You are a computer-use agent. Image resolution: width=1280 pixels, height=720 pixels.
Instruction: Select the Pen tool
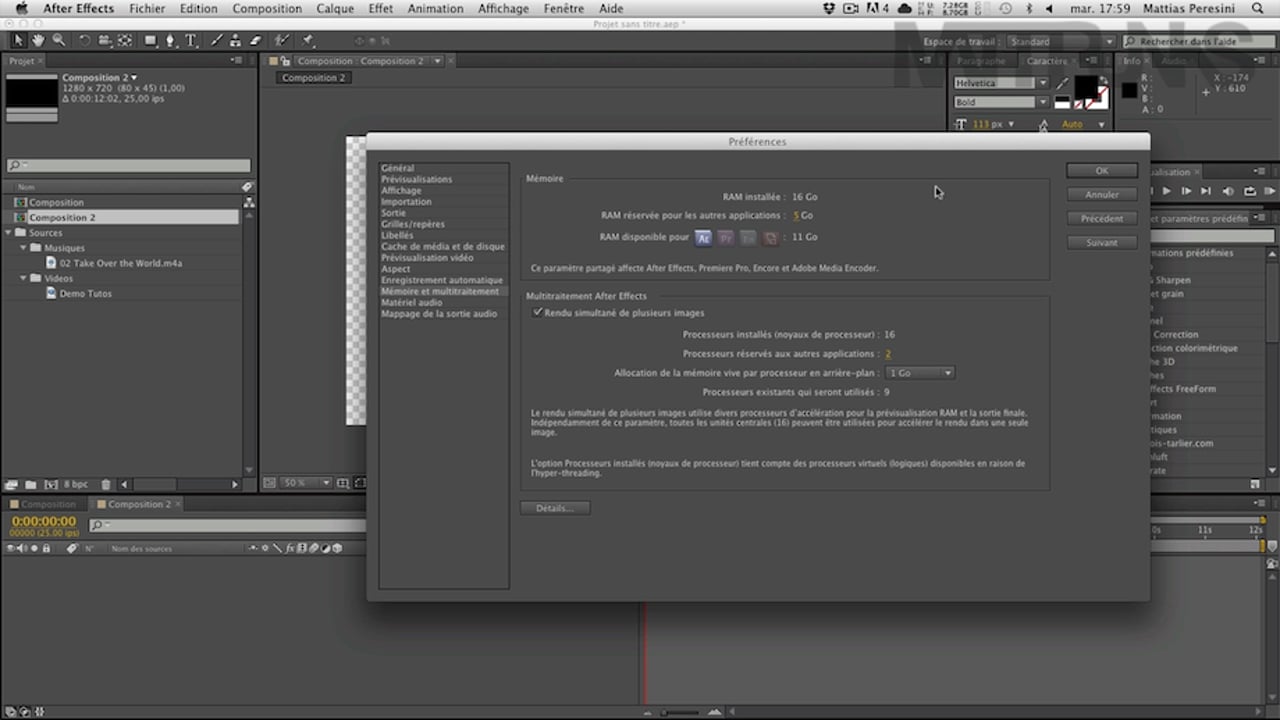click(x=170, y=41)
